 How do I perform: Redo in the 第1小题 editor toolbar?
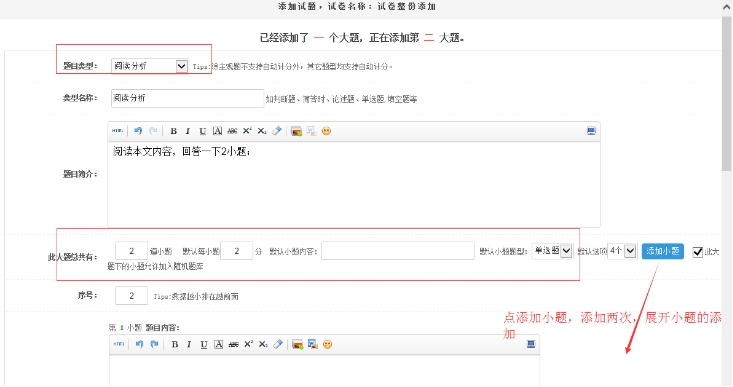point(154,344)
